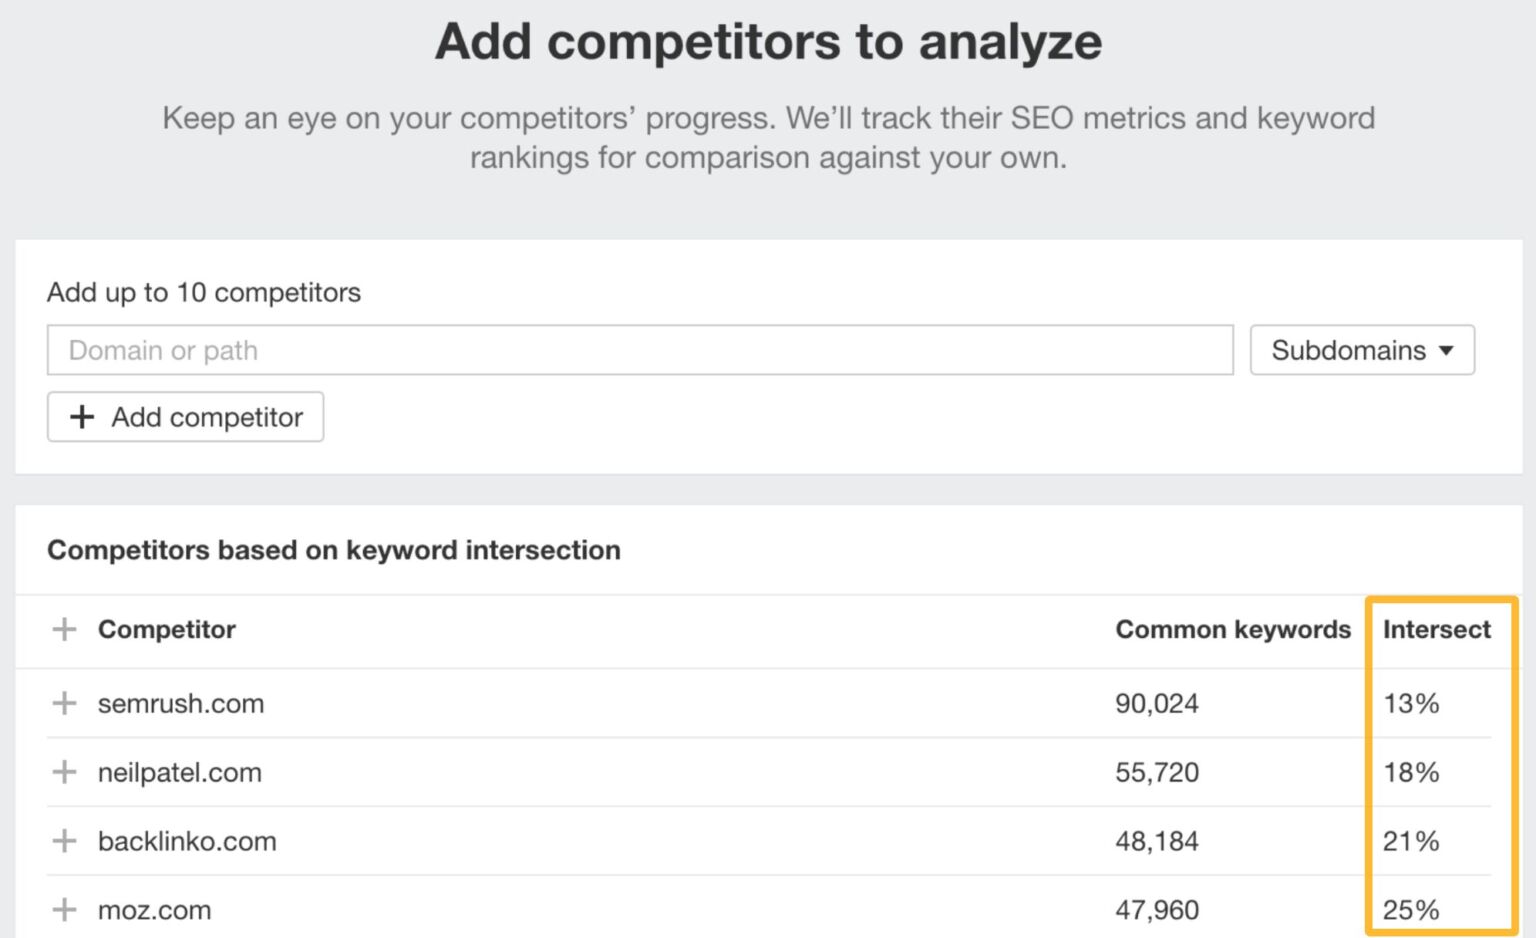Screen dimensions: 1536x938
Task: Click the Intersect column header
Action: click(1437, 630)
